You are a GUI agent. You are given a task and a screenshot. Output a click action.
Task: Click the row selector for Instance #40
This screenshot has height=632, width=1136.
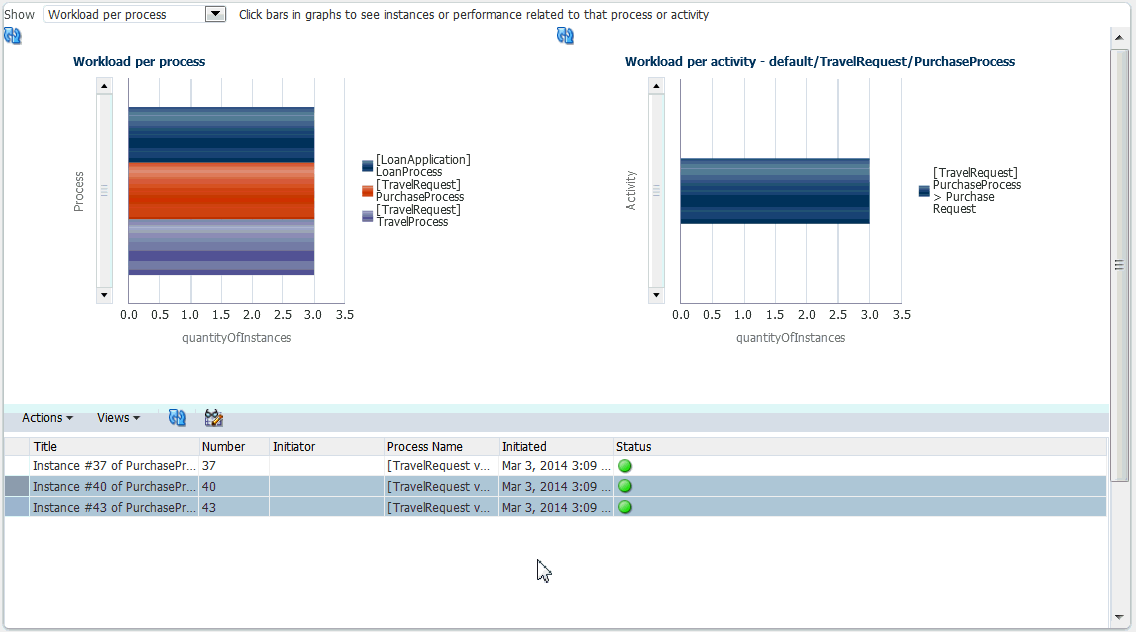coord(17,486)
